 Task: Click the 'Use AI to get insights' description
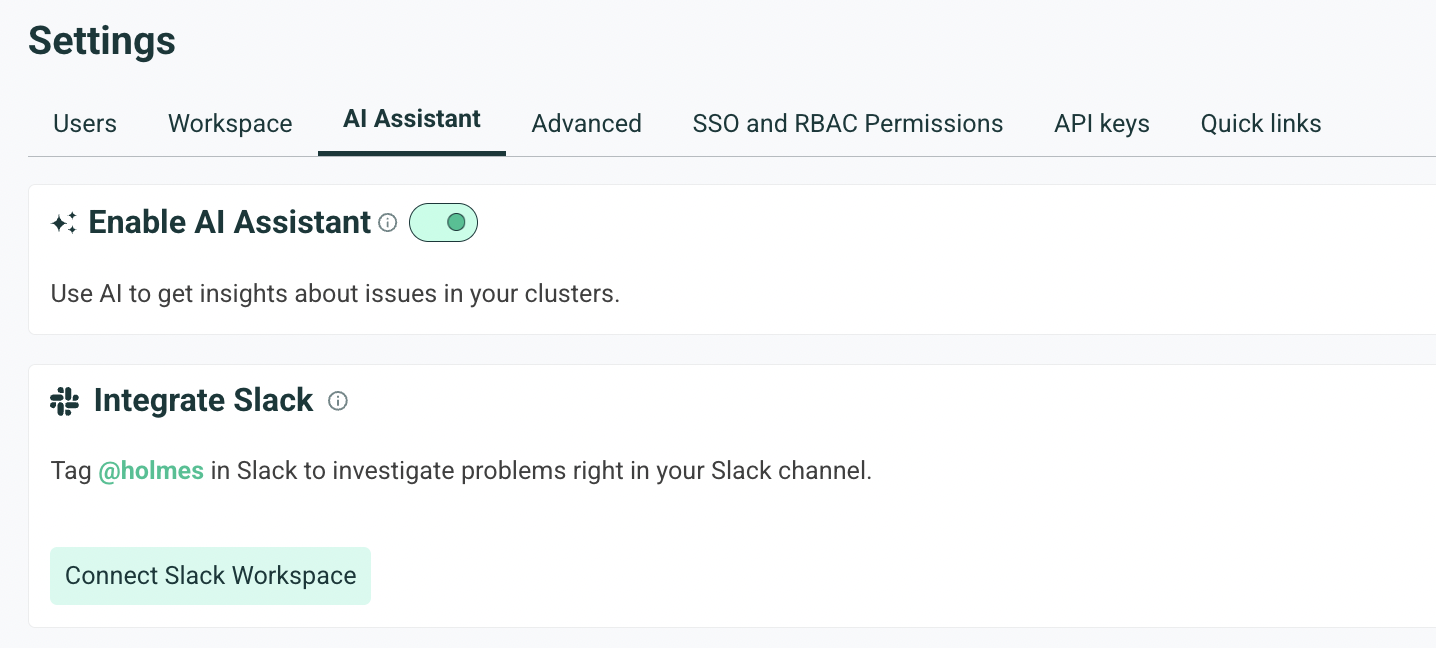(336, 295)
